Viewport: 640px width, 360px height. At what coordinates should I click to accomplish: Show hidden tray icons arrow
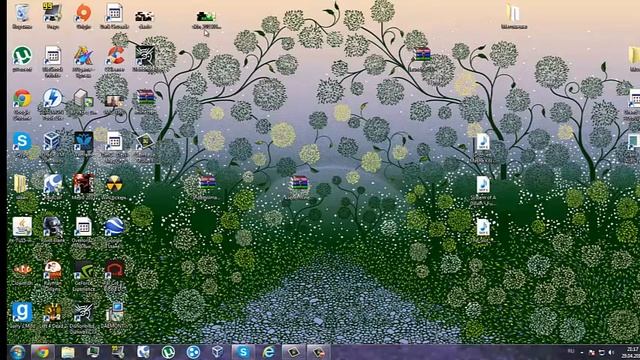(x=582, y=352)
